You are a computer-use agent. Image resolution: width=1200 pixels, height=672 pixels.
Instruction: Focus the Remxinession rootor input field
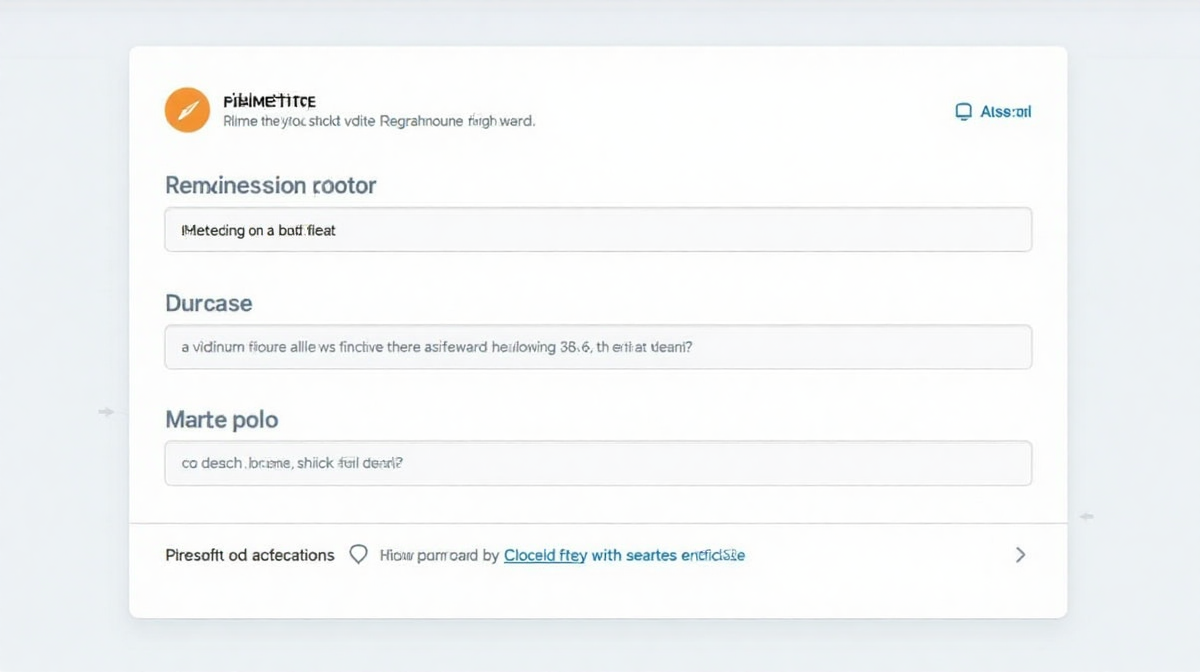(x=598, y=230)
